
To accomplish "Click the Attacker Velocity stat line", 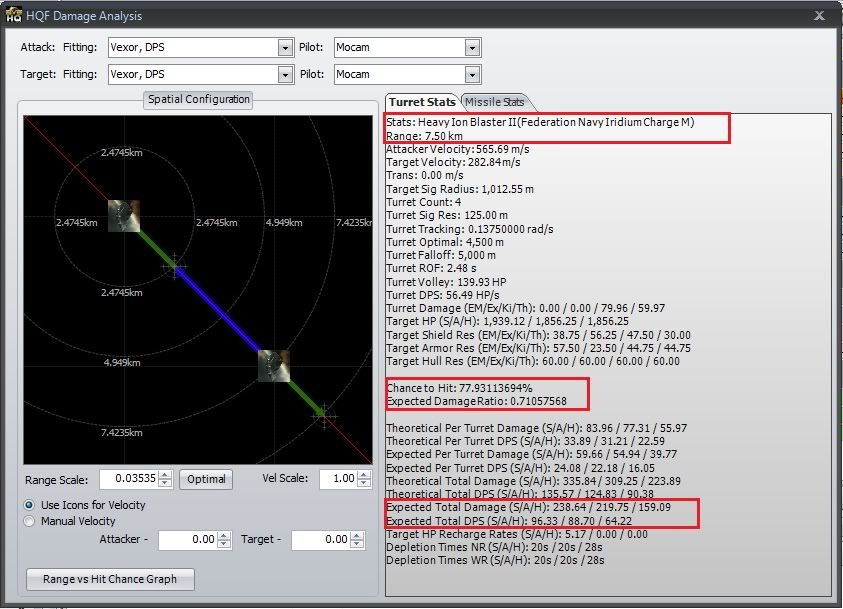I will [x=458, y=149].
